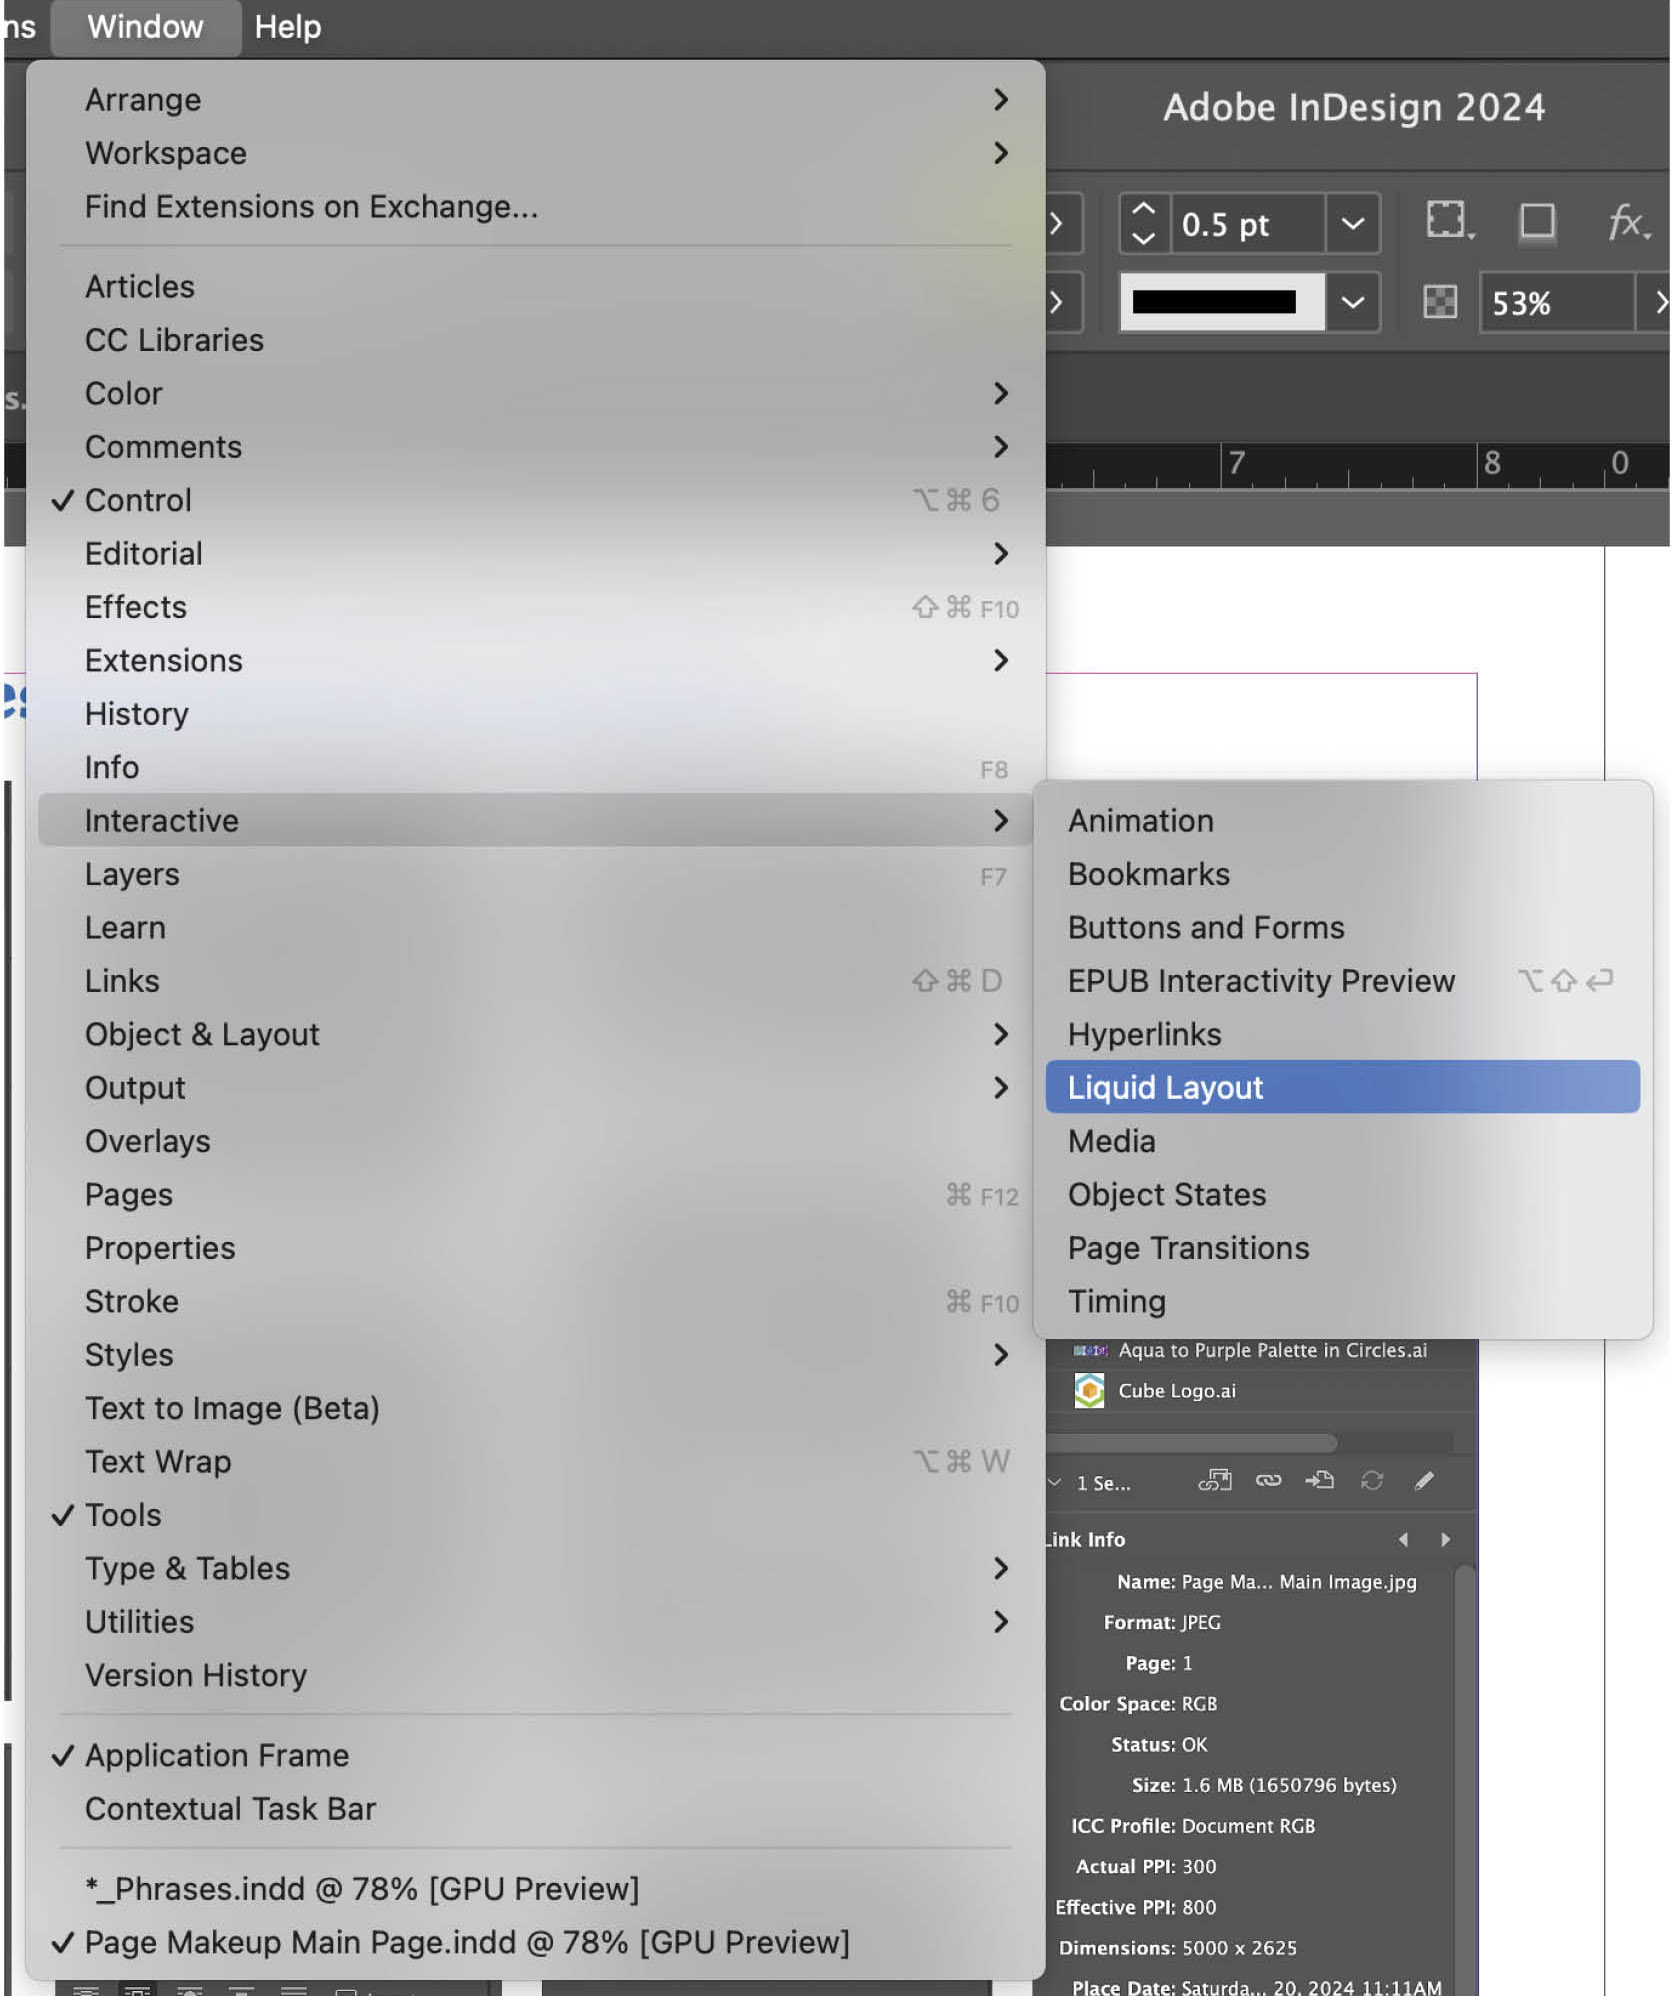
Task: Open the Window menu in menu bar
Action: tap(145, 27)
